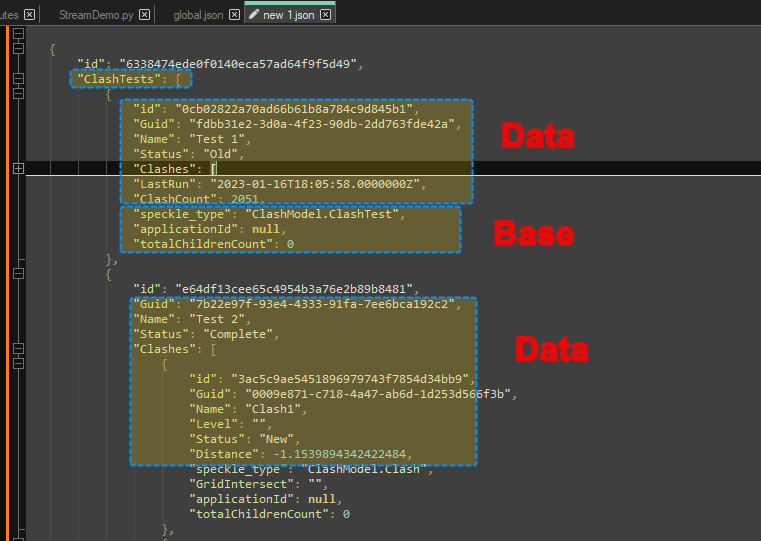Collapse the root object fold beside first brace

(x=18, y=49)
